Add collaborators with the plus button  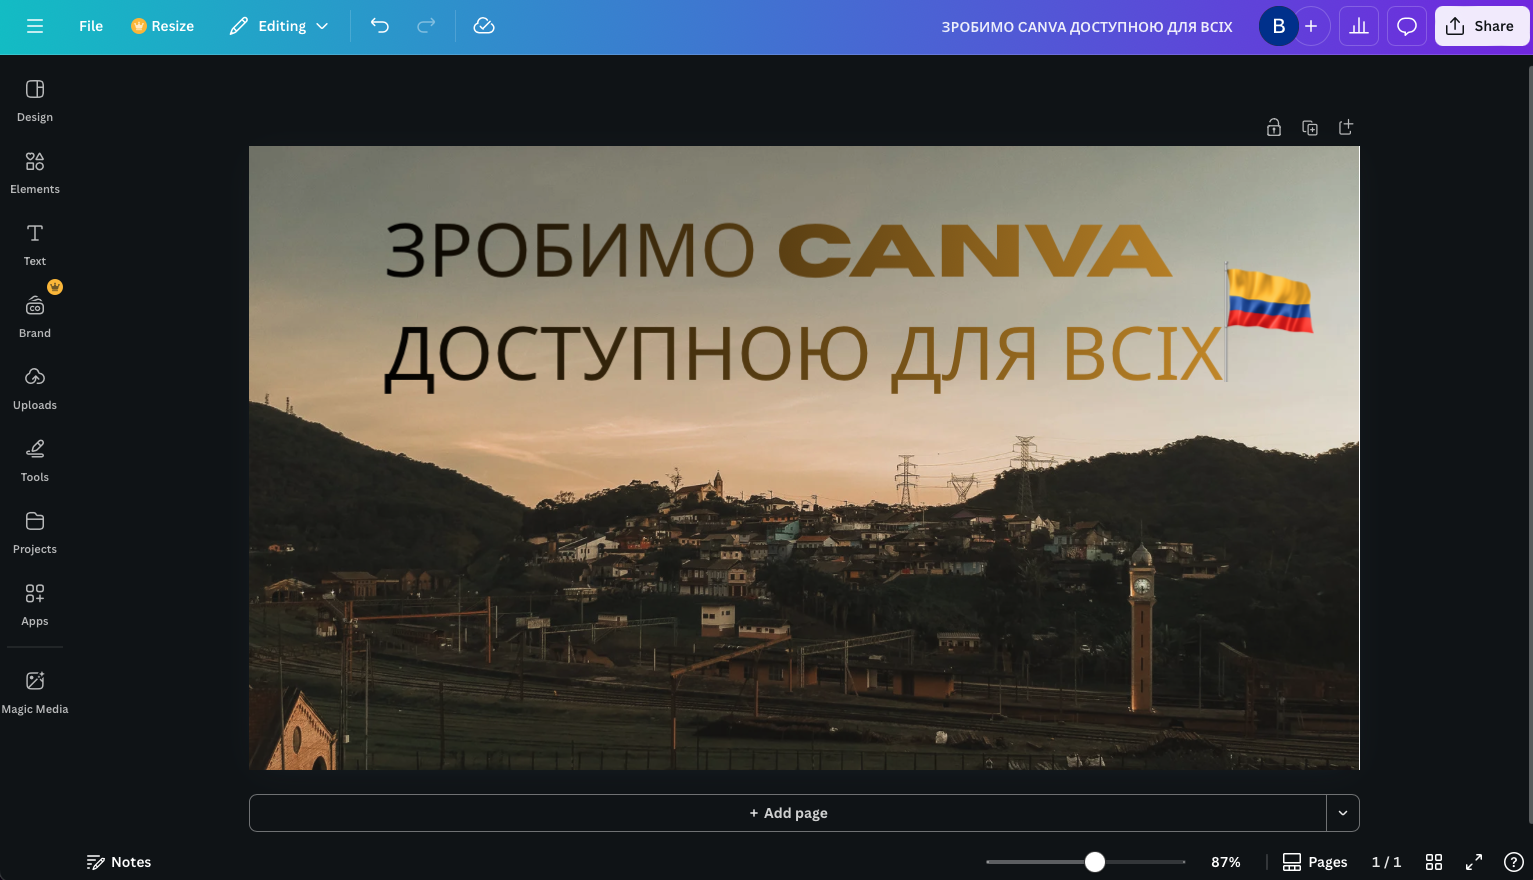(x=1311, y=26)
